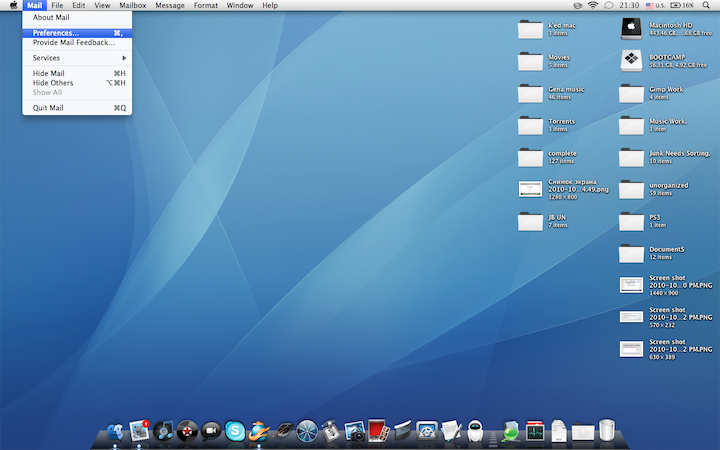Screen dimensions: 720x450
Task: Launch iTunes from the Dock
Action: (x=163, y=431)
